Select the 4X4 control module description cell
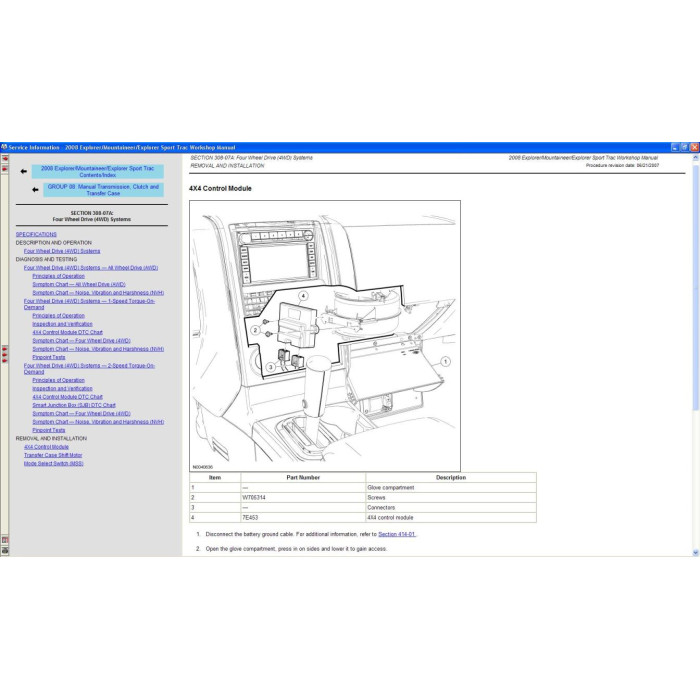This screenshot has width=700, height=700. 451,518
